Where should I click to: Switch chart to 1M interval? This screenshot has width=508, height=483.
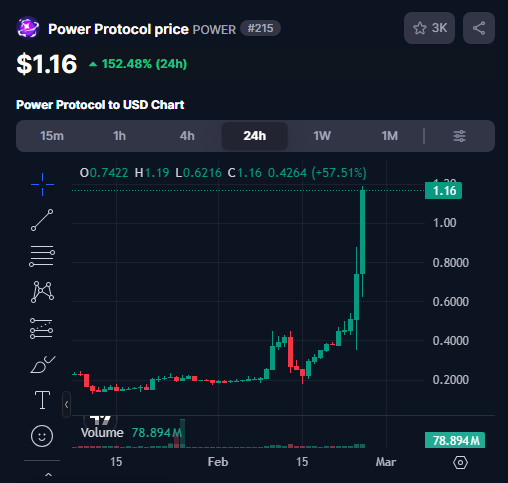click(x=390, y=136)
